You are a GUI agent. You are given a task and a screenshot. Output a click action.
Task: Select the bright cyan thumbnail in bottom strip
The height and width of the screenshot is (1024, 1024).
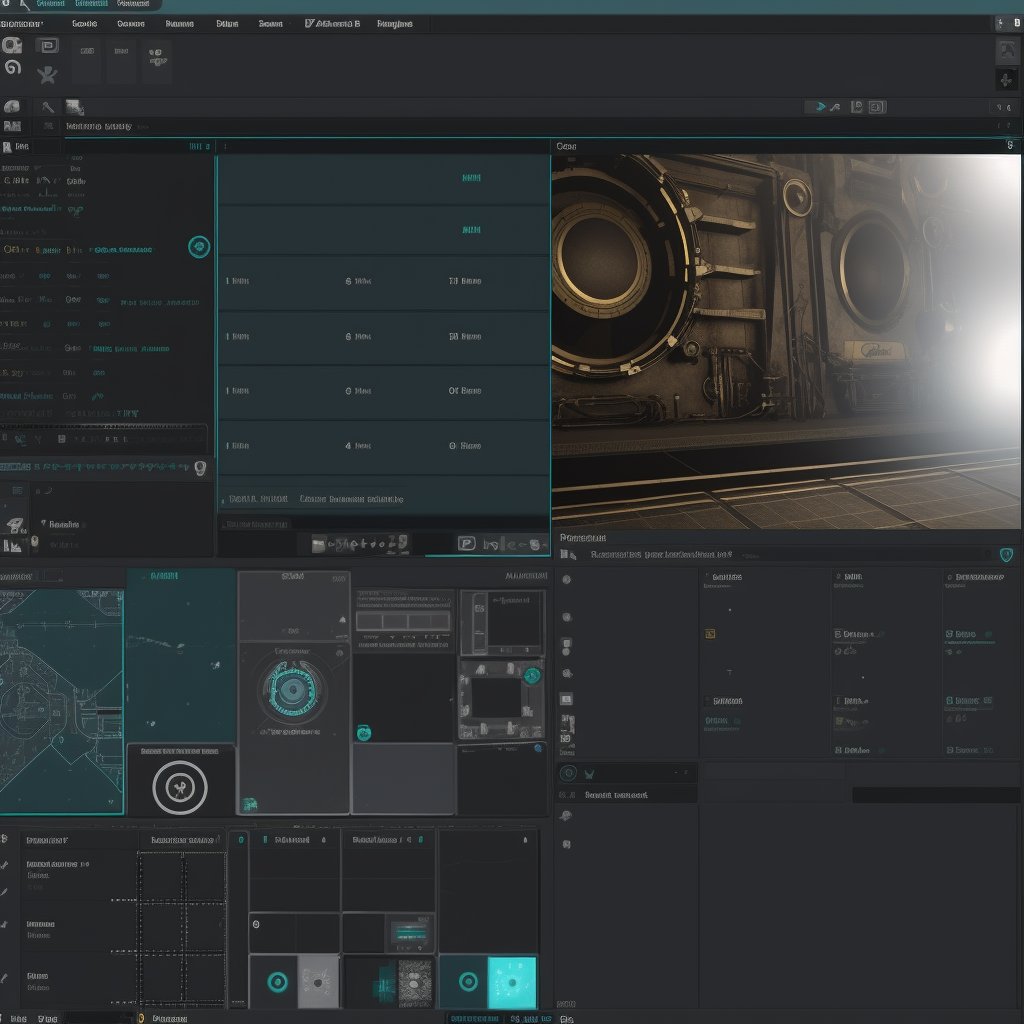[512, 982]
